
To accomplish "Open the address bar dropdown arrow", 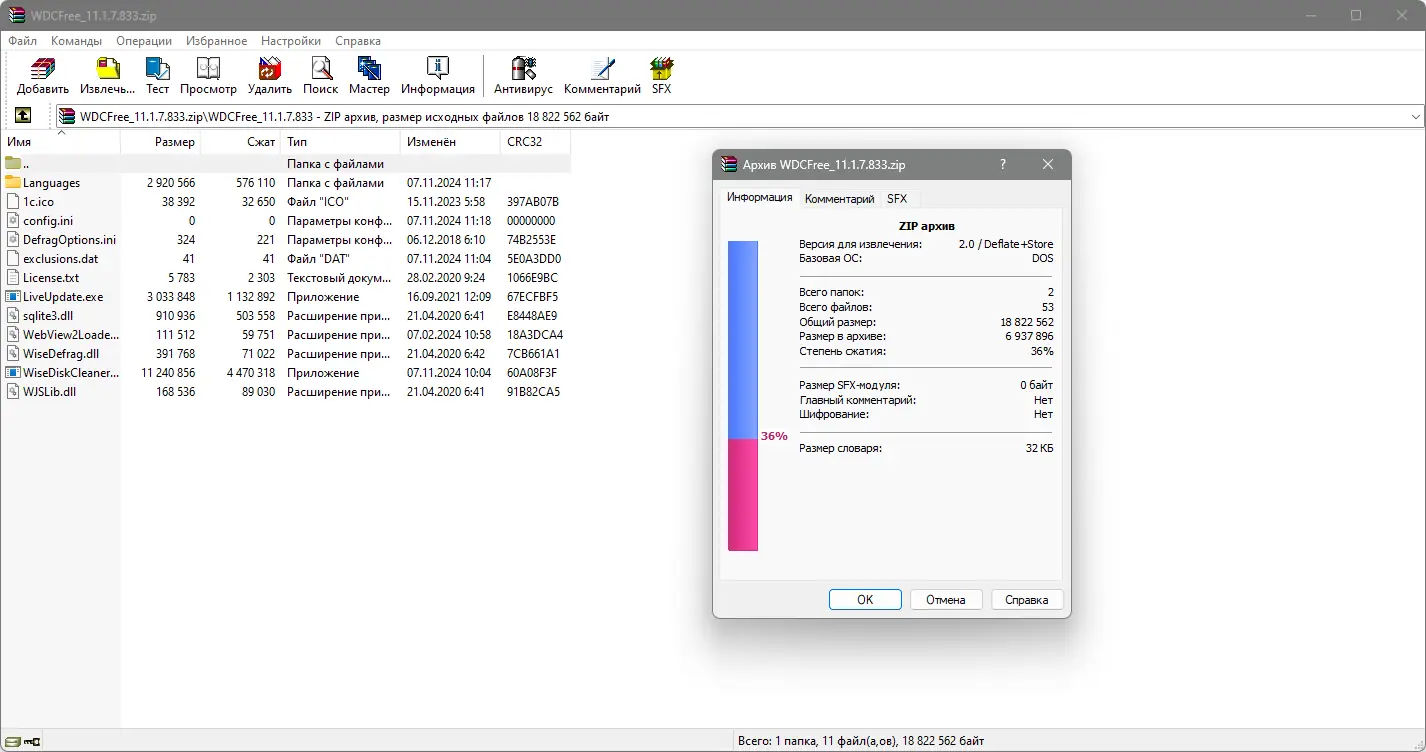I will tap(1416, 115).
